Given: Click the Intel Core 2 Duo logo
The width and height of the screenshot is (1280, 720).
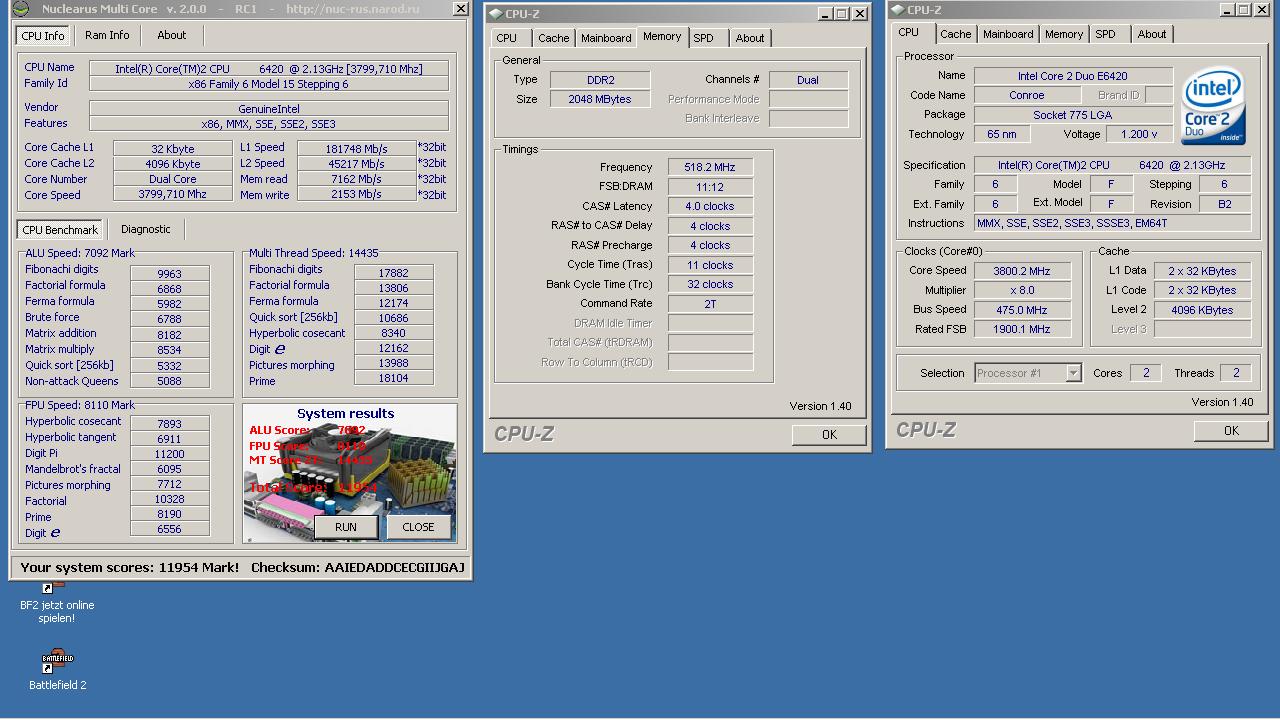Looking at the screenshot, I should pyautogui.click(x=1213, y=105).
